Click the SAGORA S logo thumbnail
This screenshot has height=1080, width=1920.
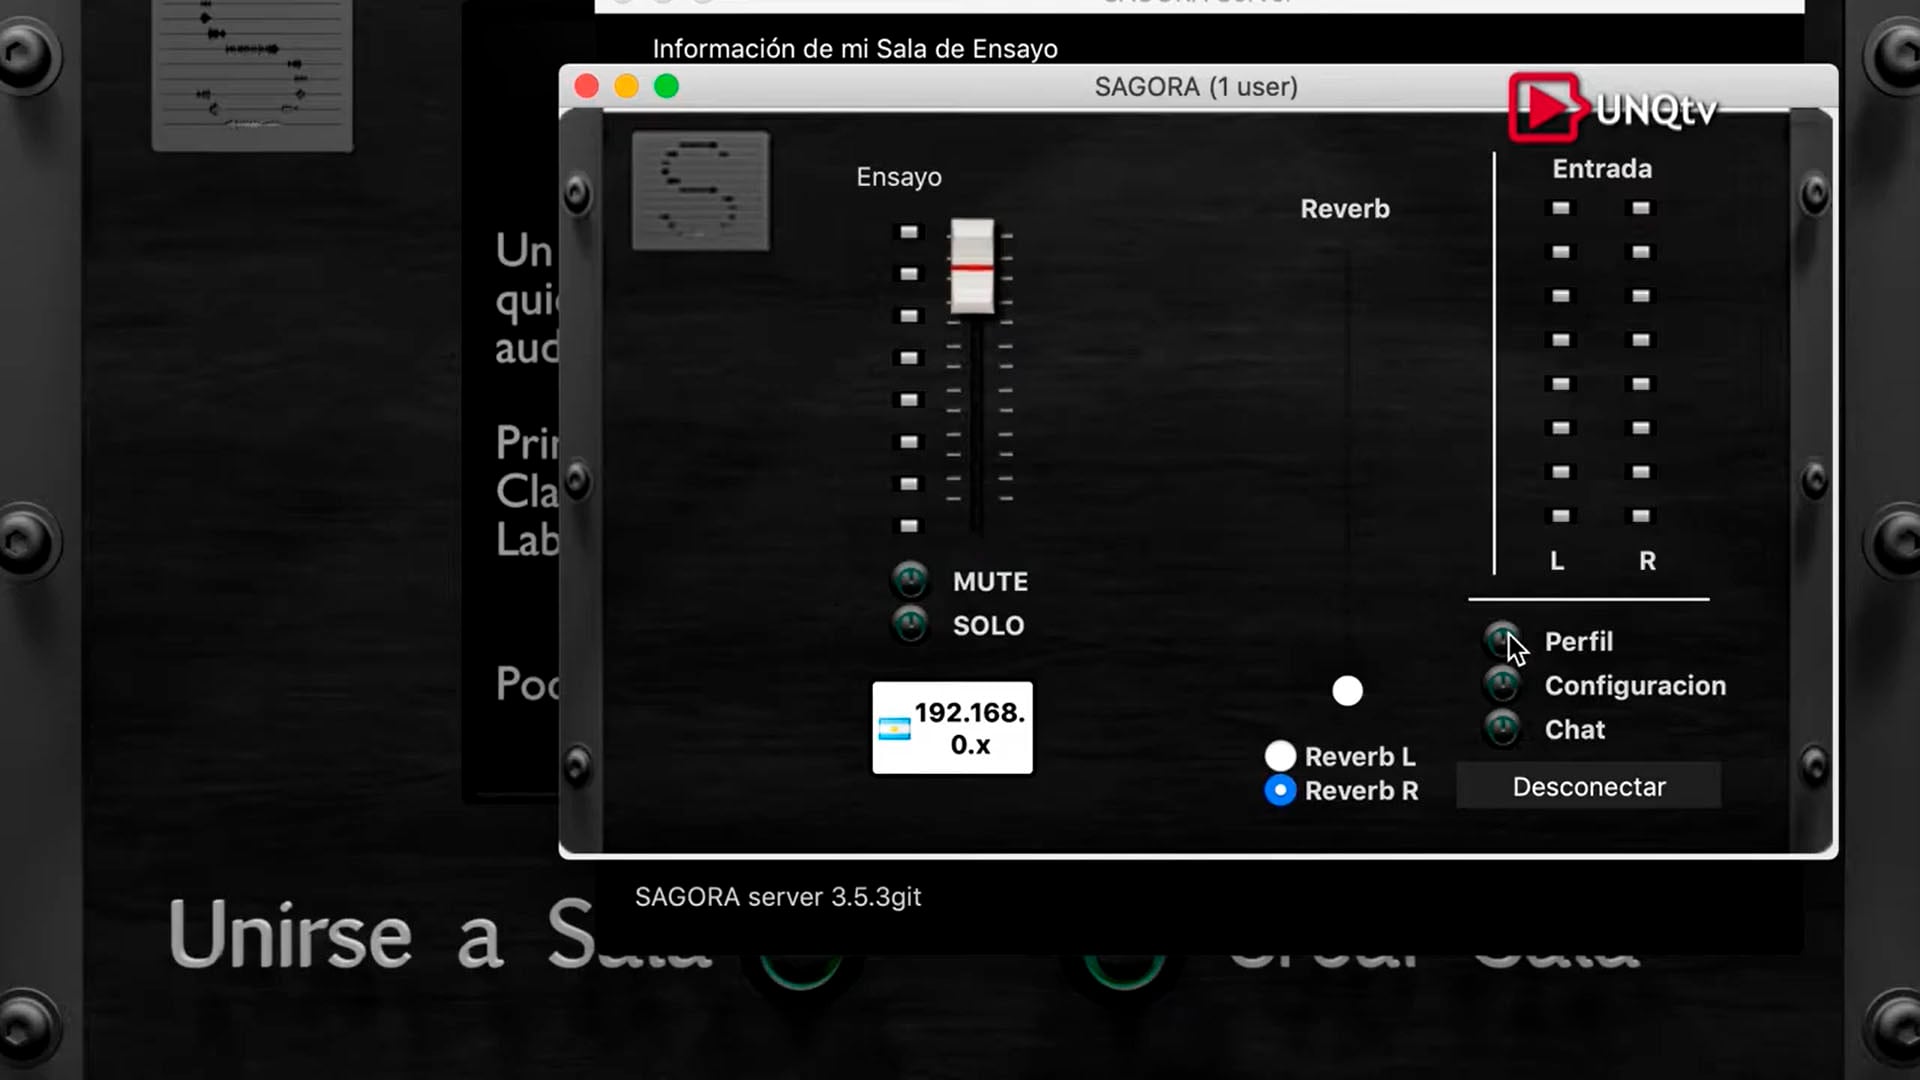tap(701, 191)
